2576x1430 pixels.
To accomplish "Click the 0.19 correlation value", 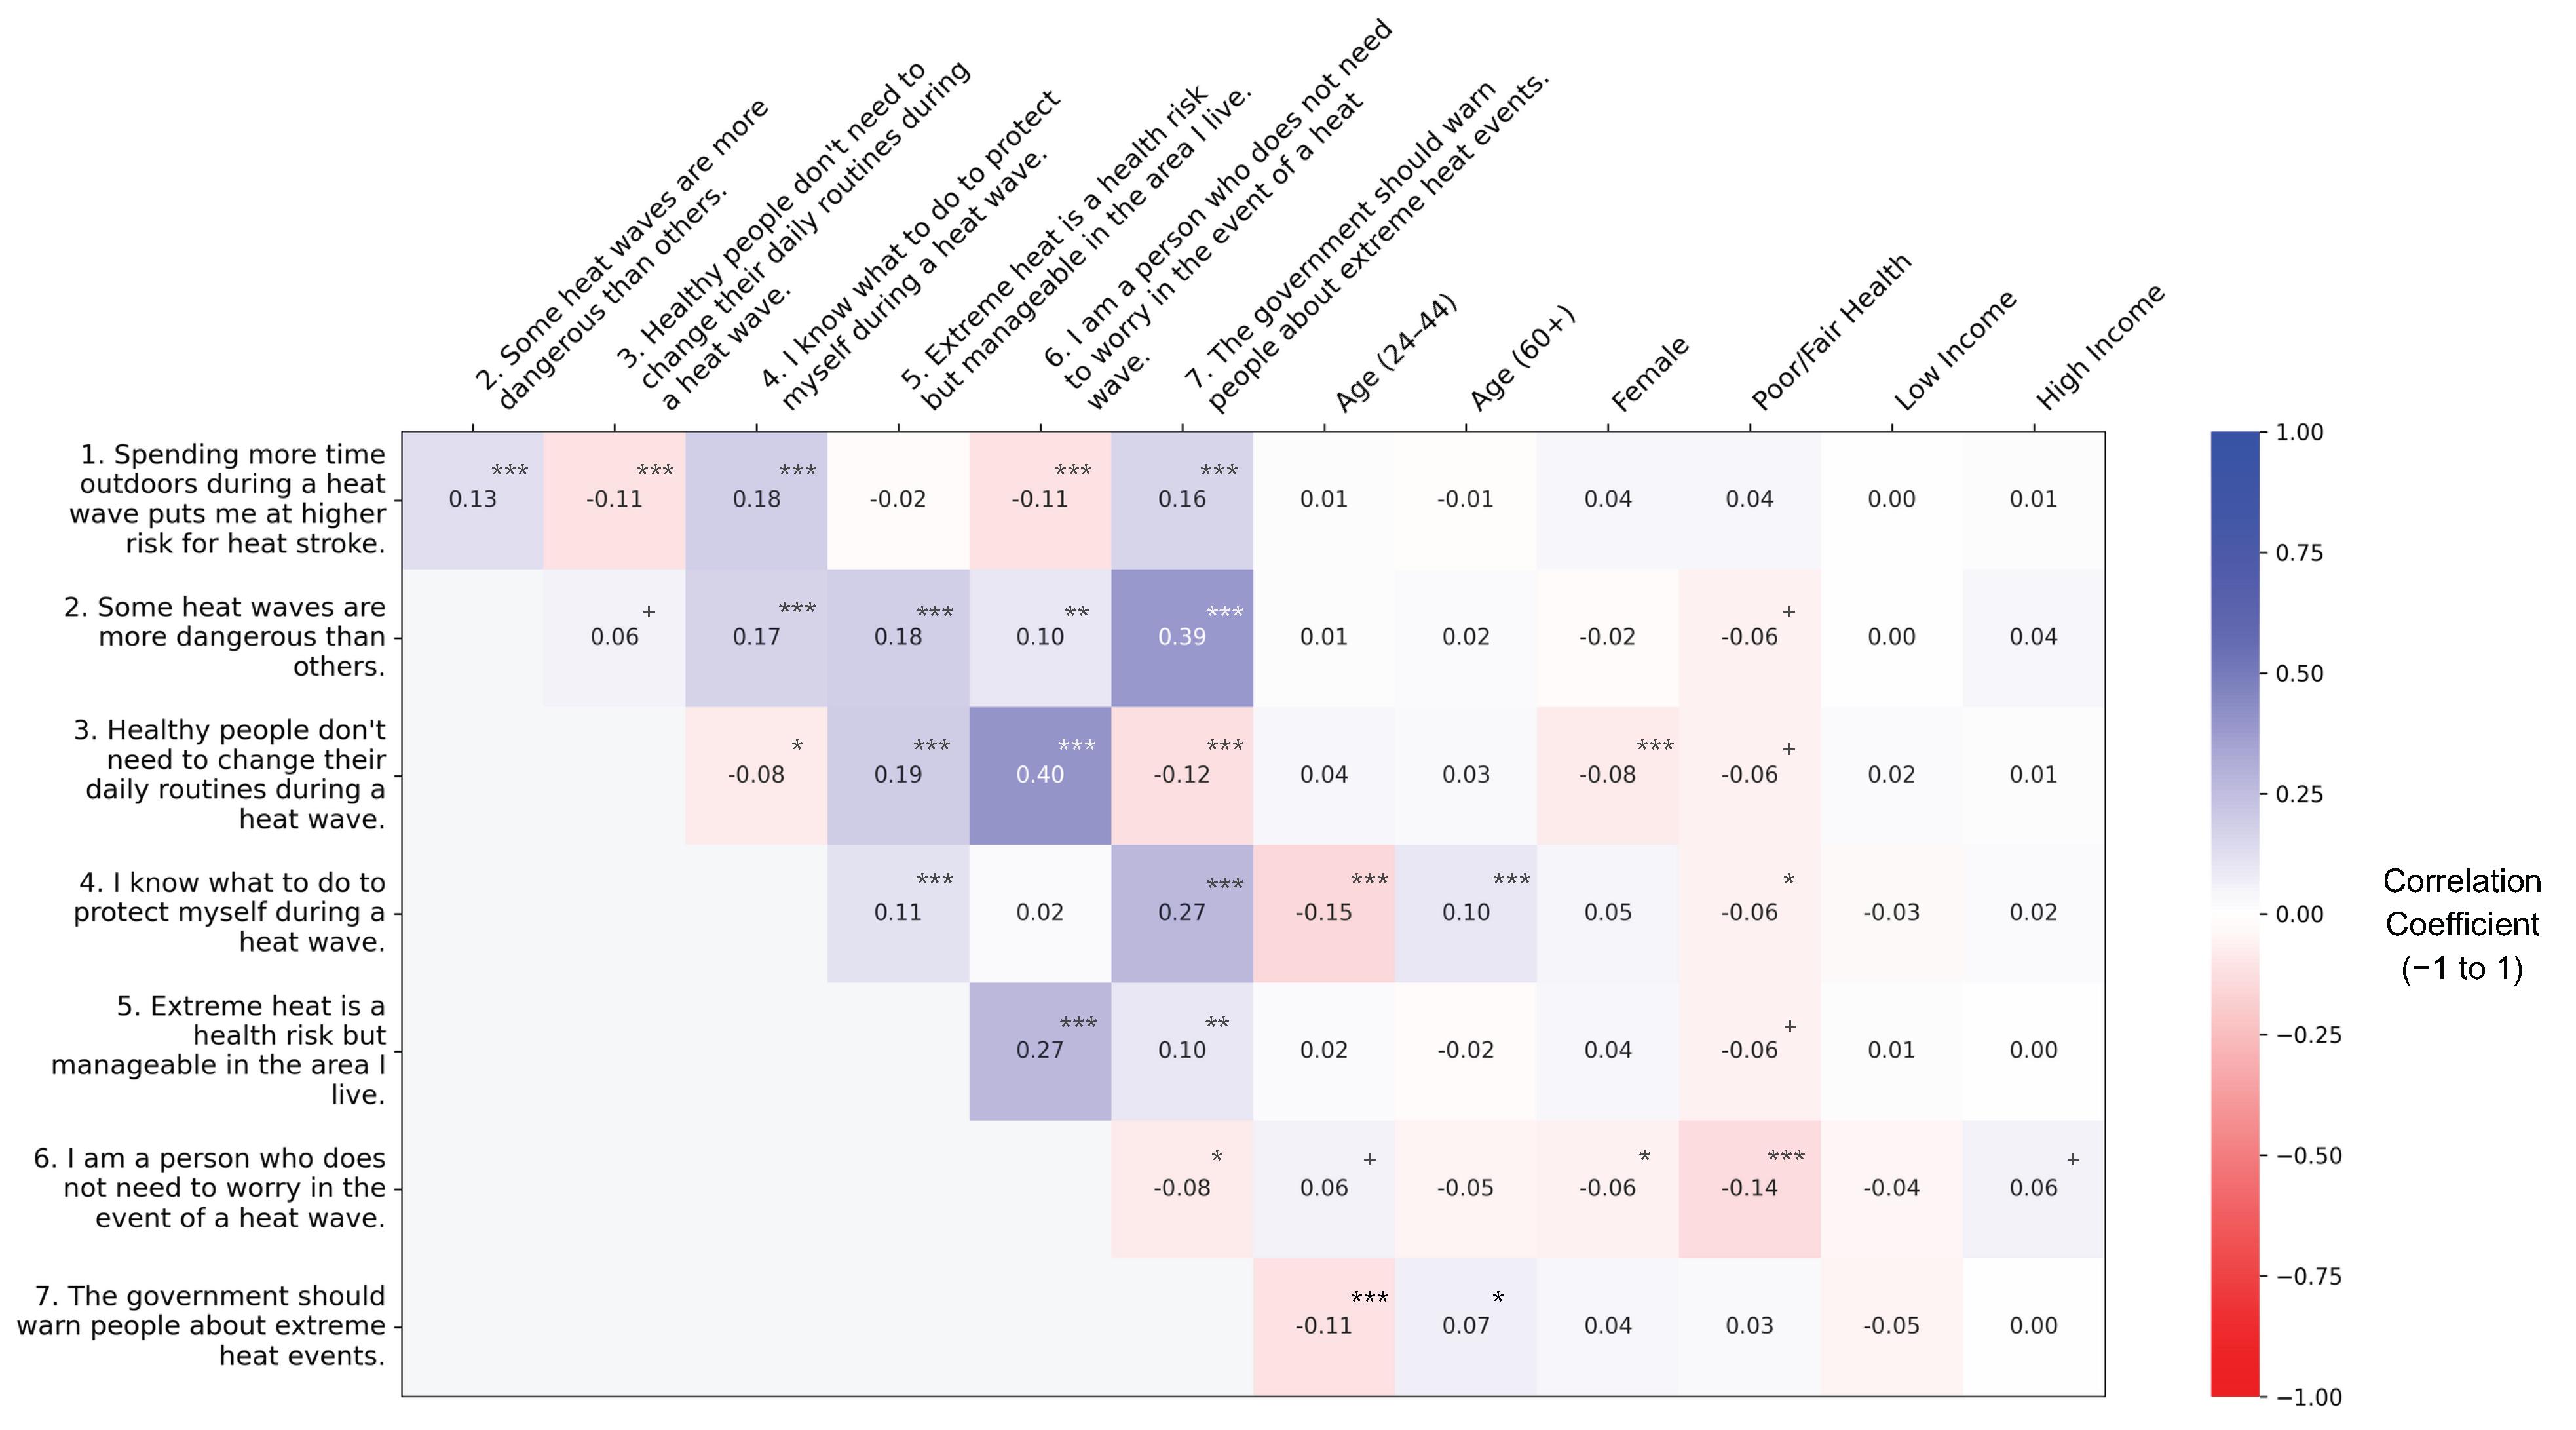I will pyautogui.click(x=898, y=775).
